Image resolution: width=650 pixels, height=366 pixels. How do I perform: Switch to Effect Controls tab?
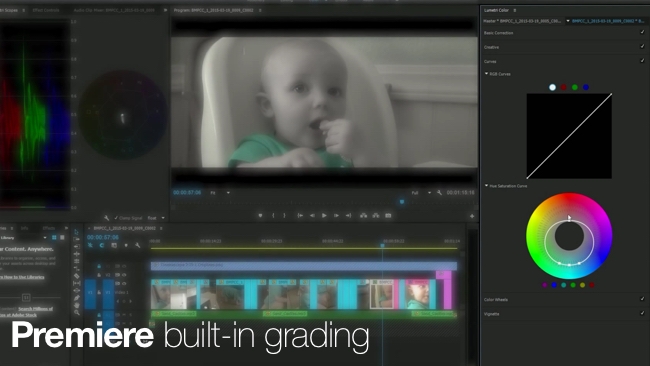point(46,10)
